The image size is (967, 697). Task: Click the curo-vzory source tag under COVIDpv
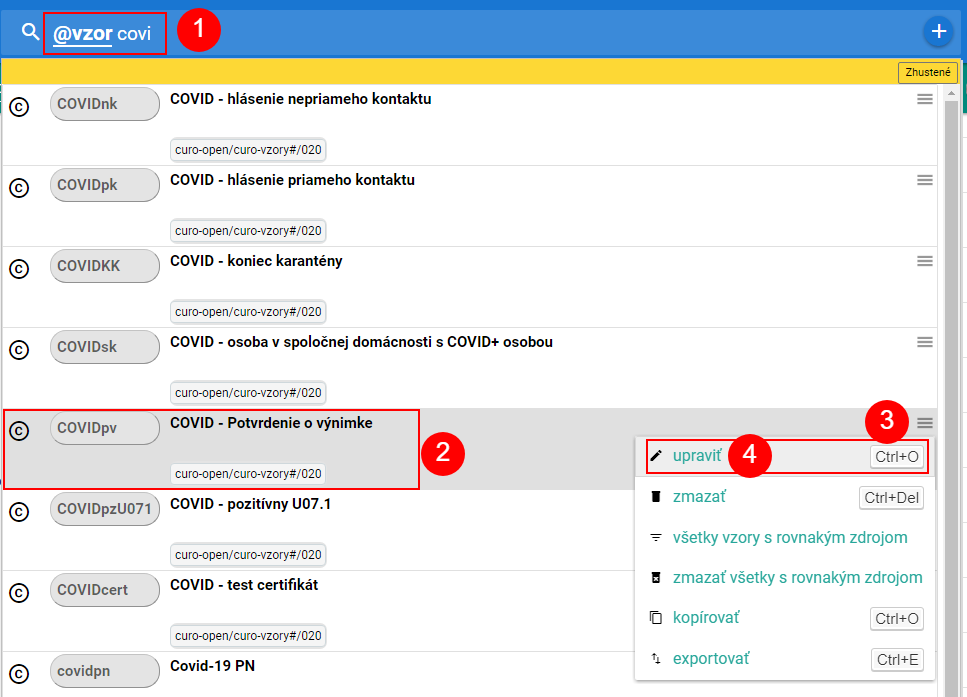click(248, 474)
